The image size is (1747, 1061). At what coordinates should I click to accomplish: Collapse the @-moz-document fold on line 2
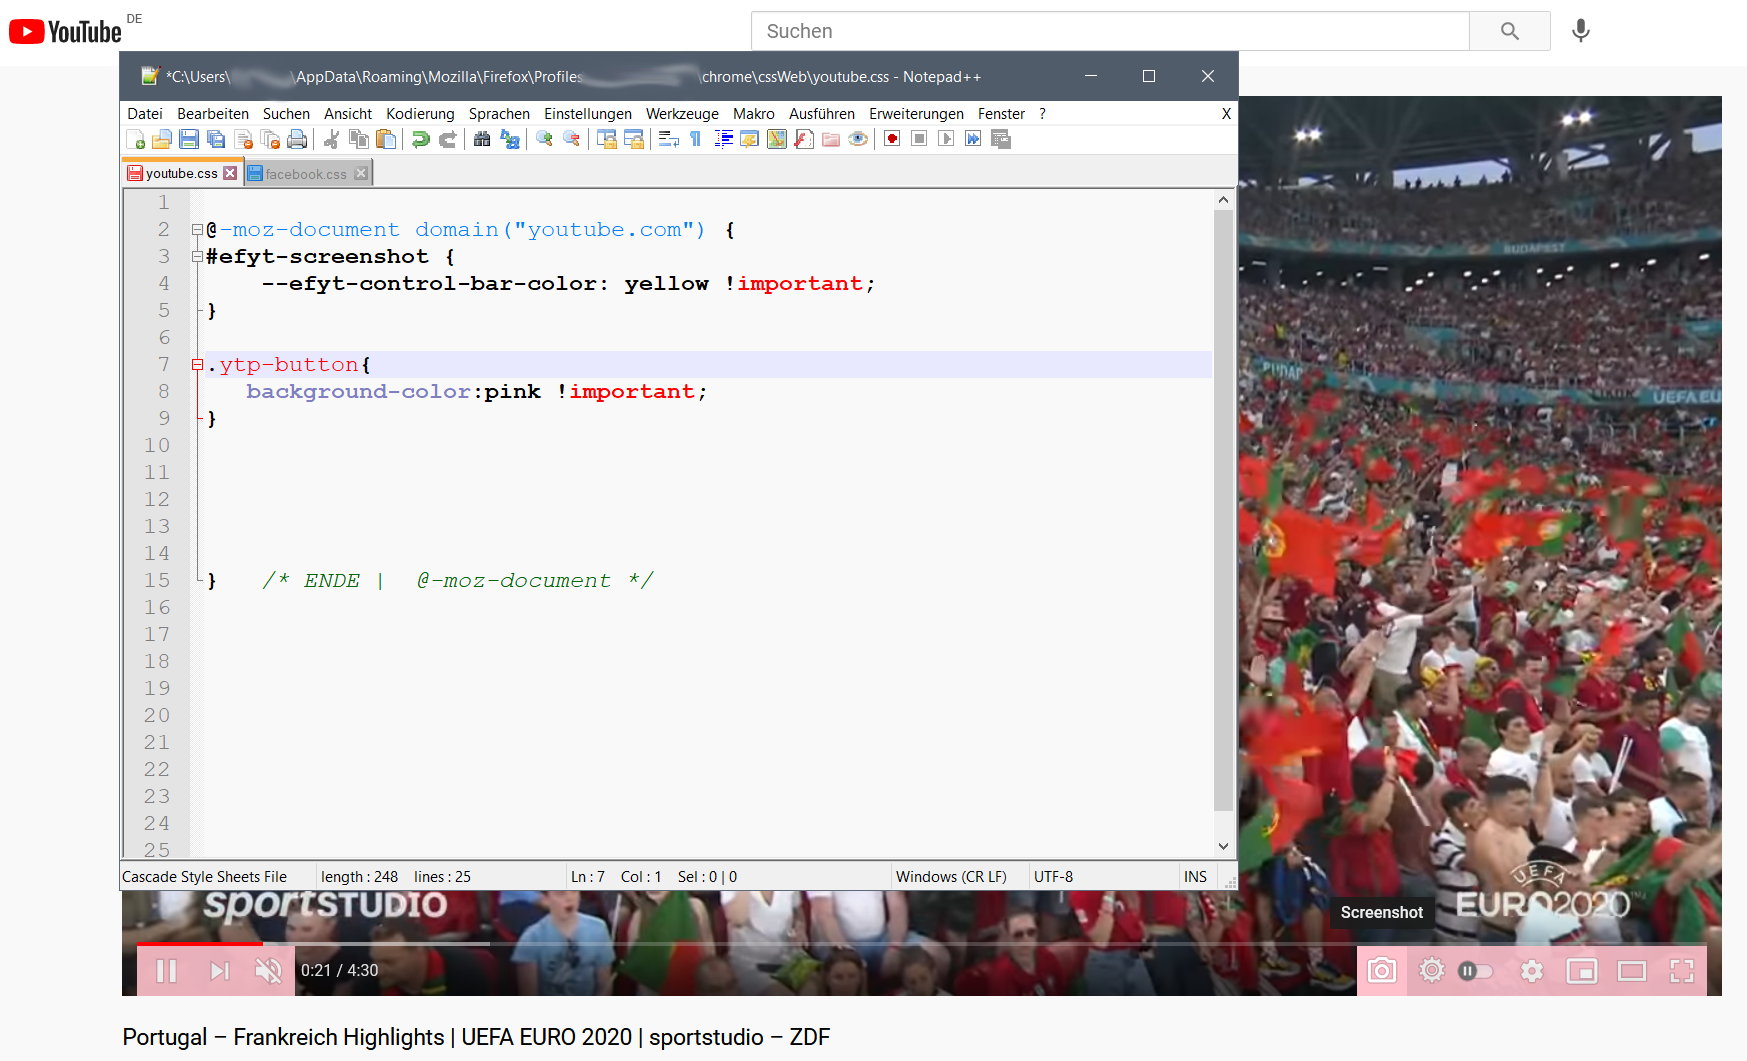coord(198,230)
